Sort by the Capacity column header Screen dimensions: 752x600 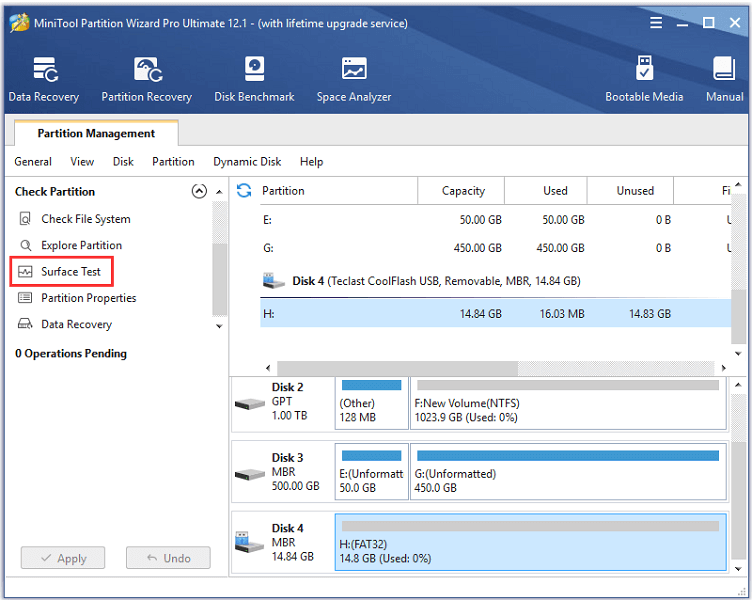(x=461, y=191)
